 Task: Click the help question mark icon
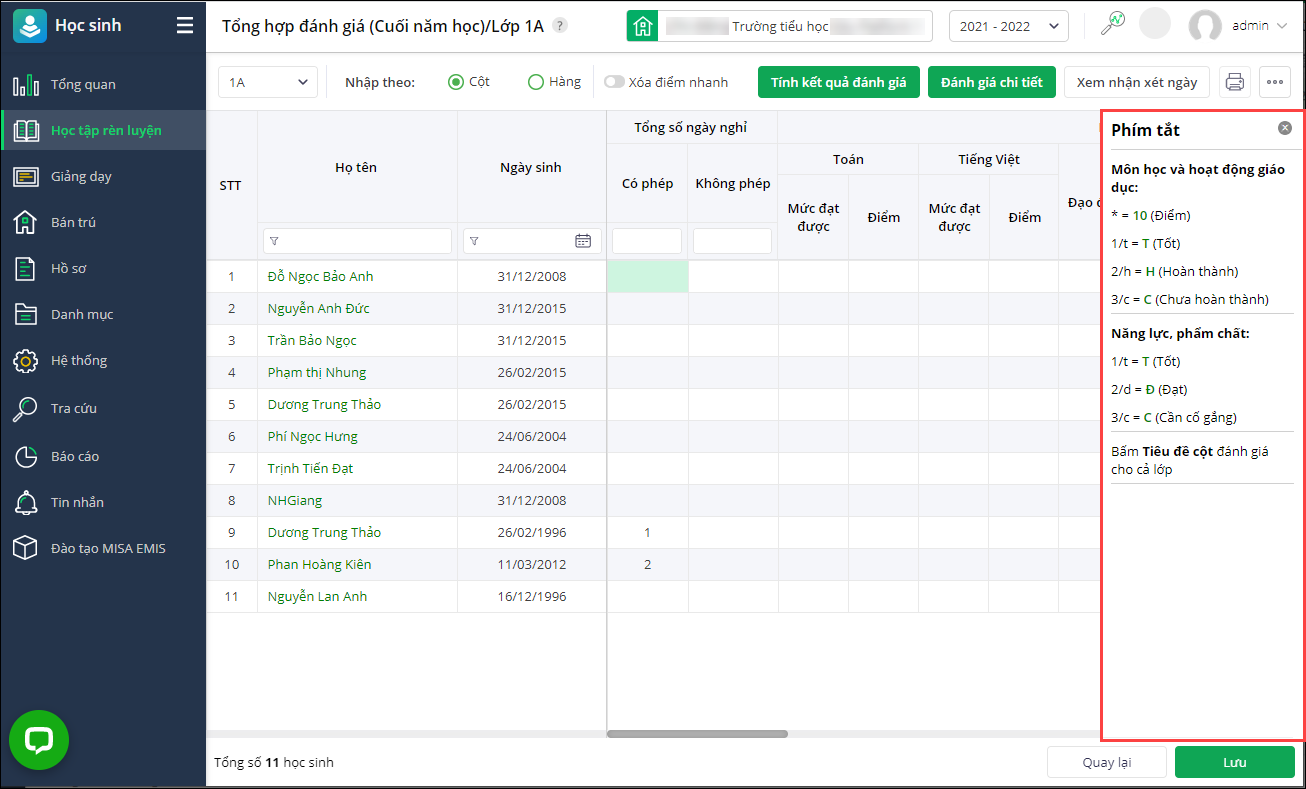click(560, 26)
